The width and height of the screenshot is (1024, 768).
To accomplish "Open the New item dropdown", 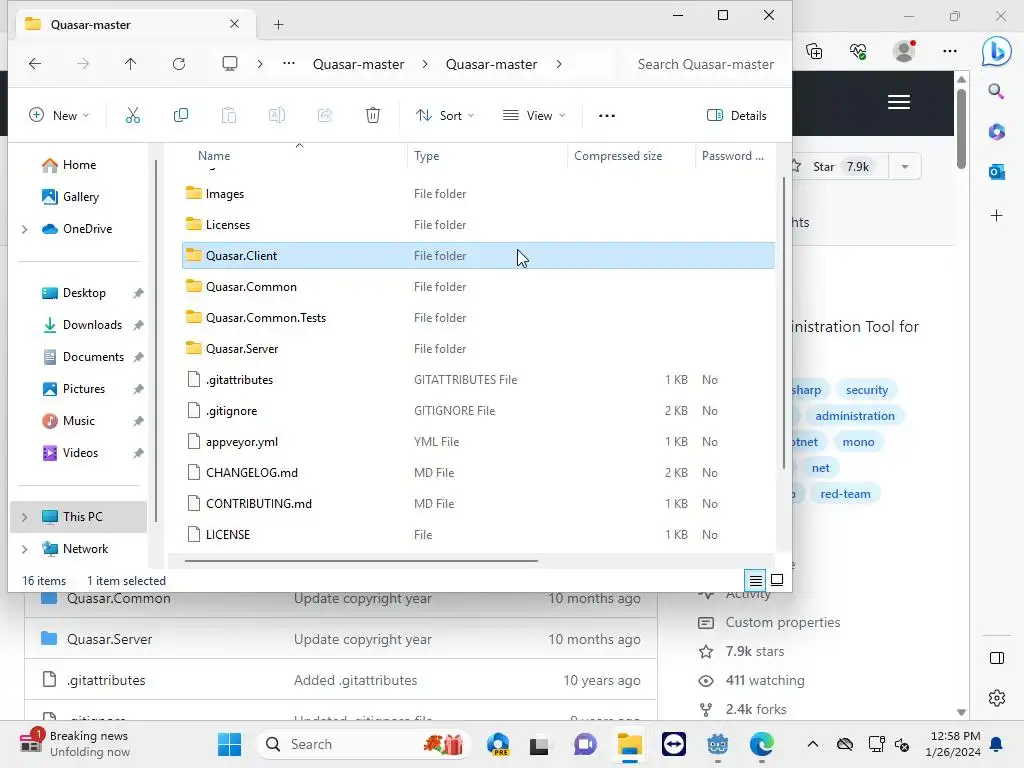I will click(59, 116).
